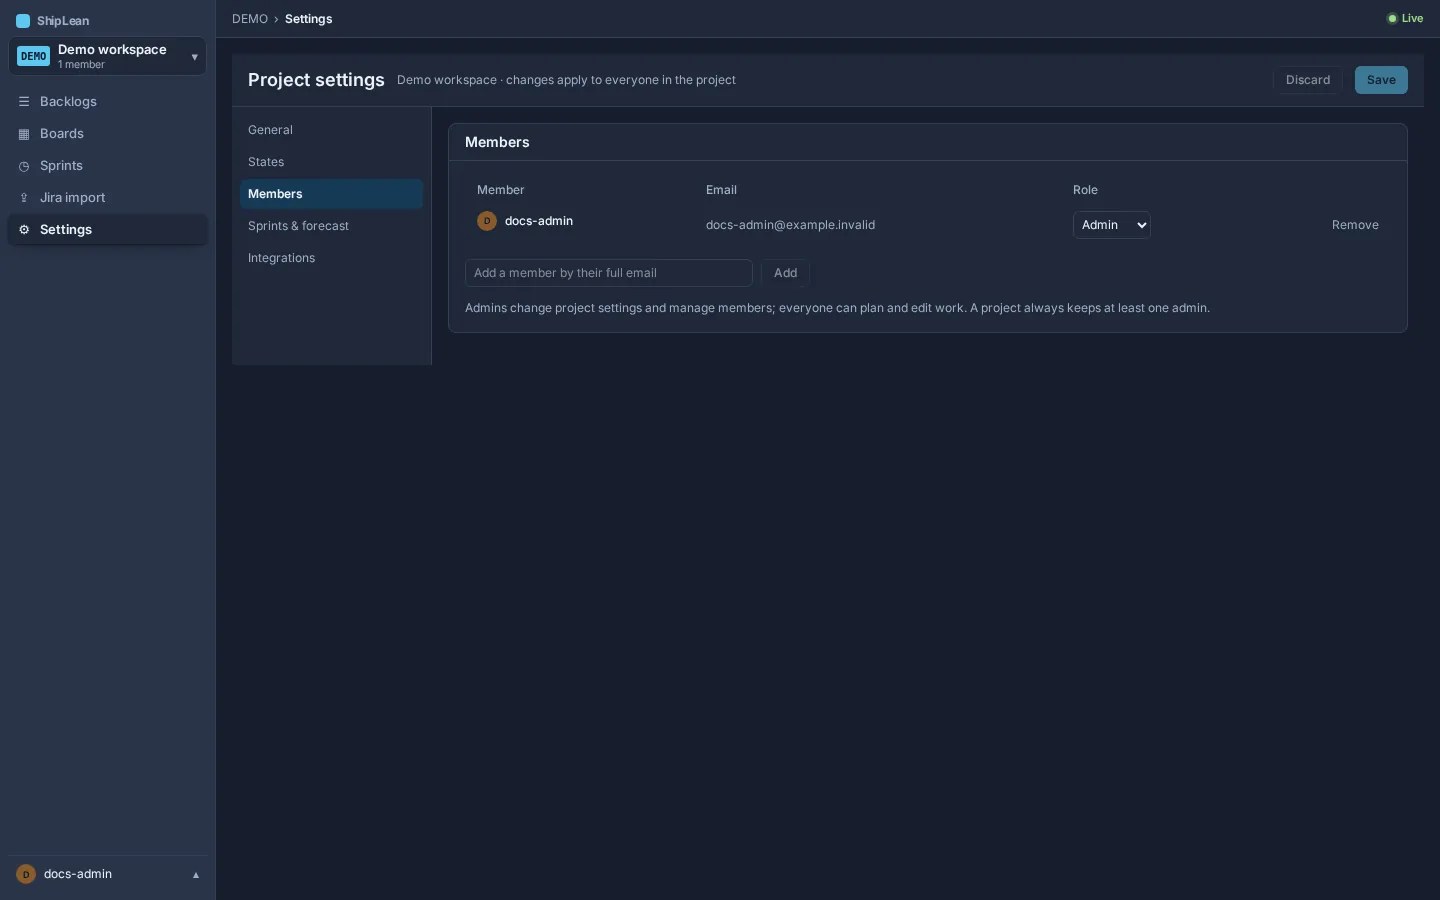Expand the Demo workspace switcher arrow
Screen dimensions: 1440x900
pyautogui.click(x=194, y=57)
